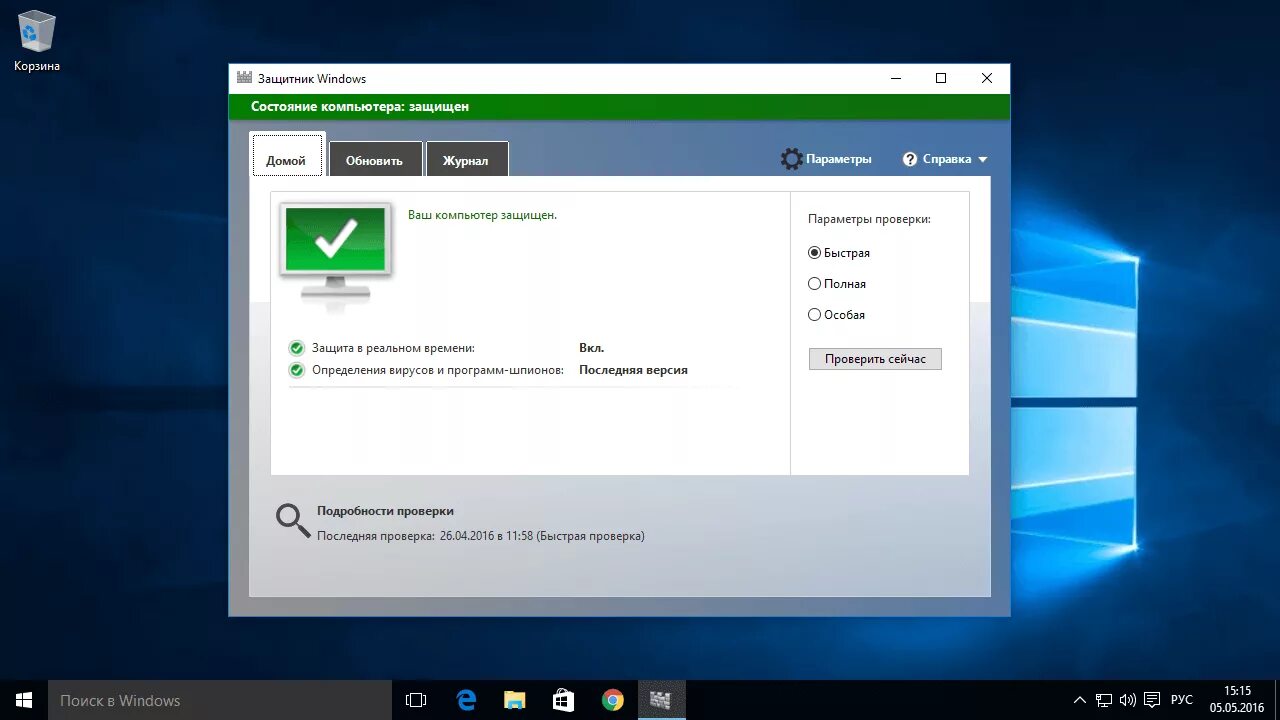The width and height of the screenshot is (1280, 720).
Task: Click the Параметры gear icon
Action: point(791,159)
